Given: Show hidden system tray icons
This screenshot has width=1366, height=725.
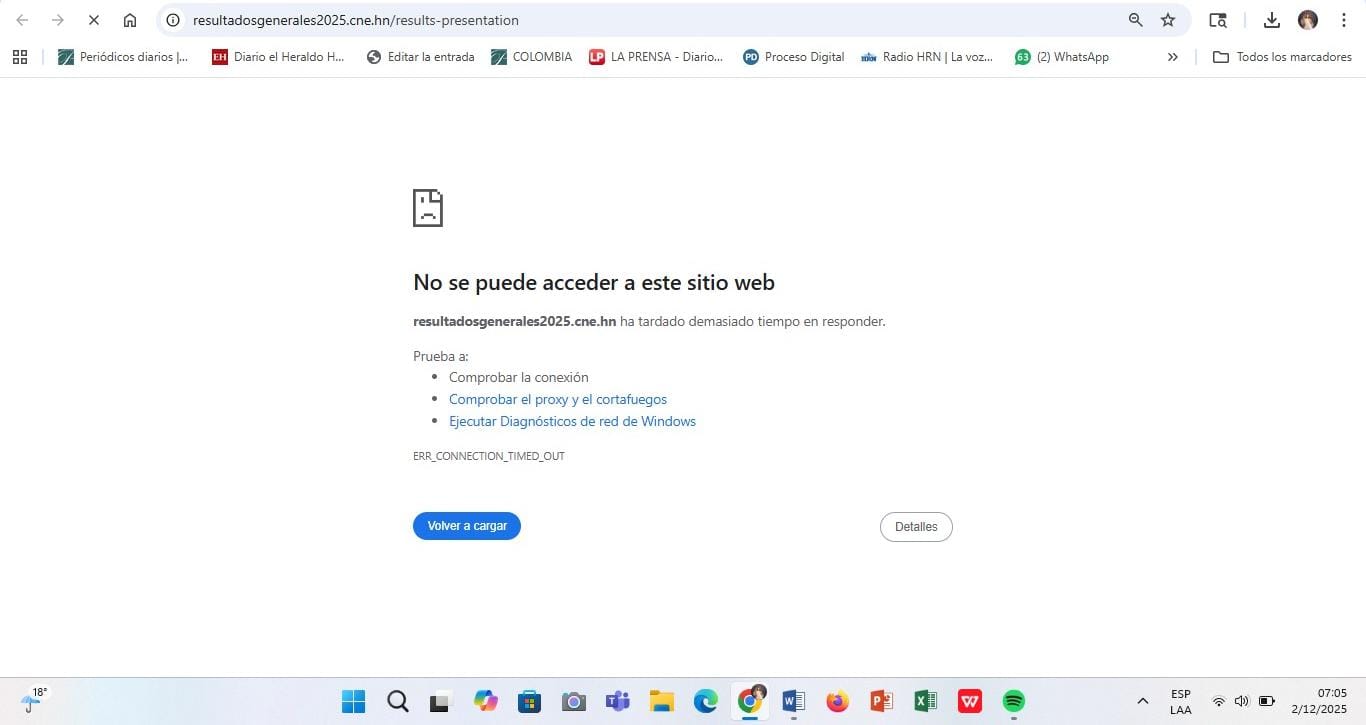Looking at the screenshot, I should coord(1142,701).
